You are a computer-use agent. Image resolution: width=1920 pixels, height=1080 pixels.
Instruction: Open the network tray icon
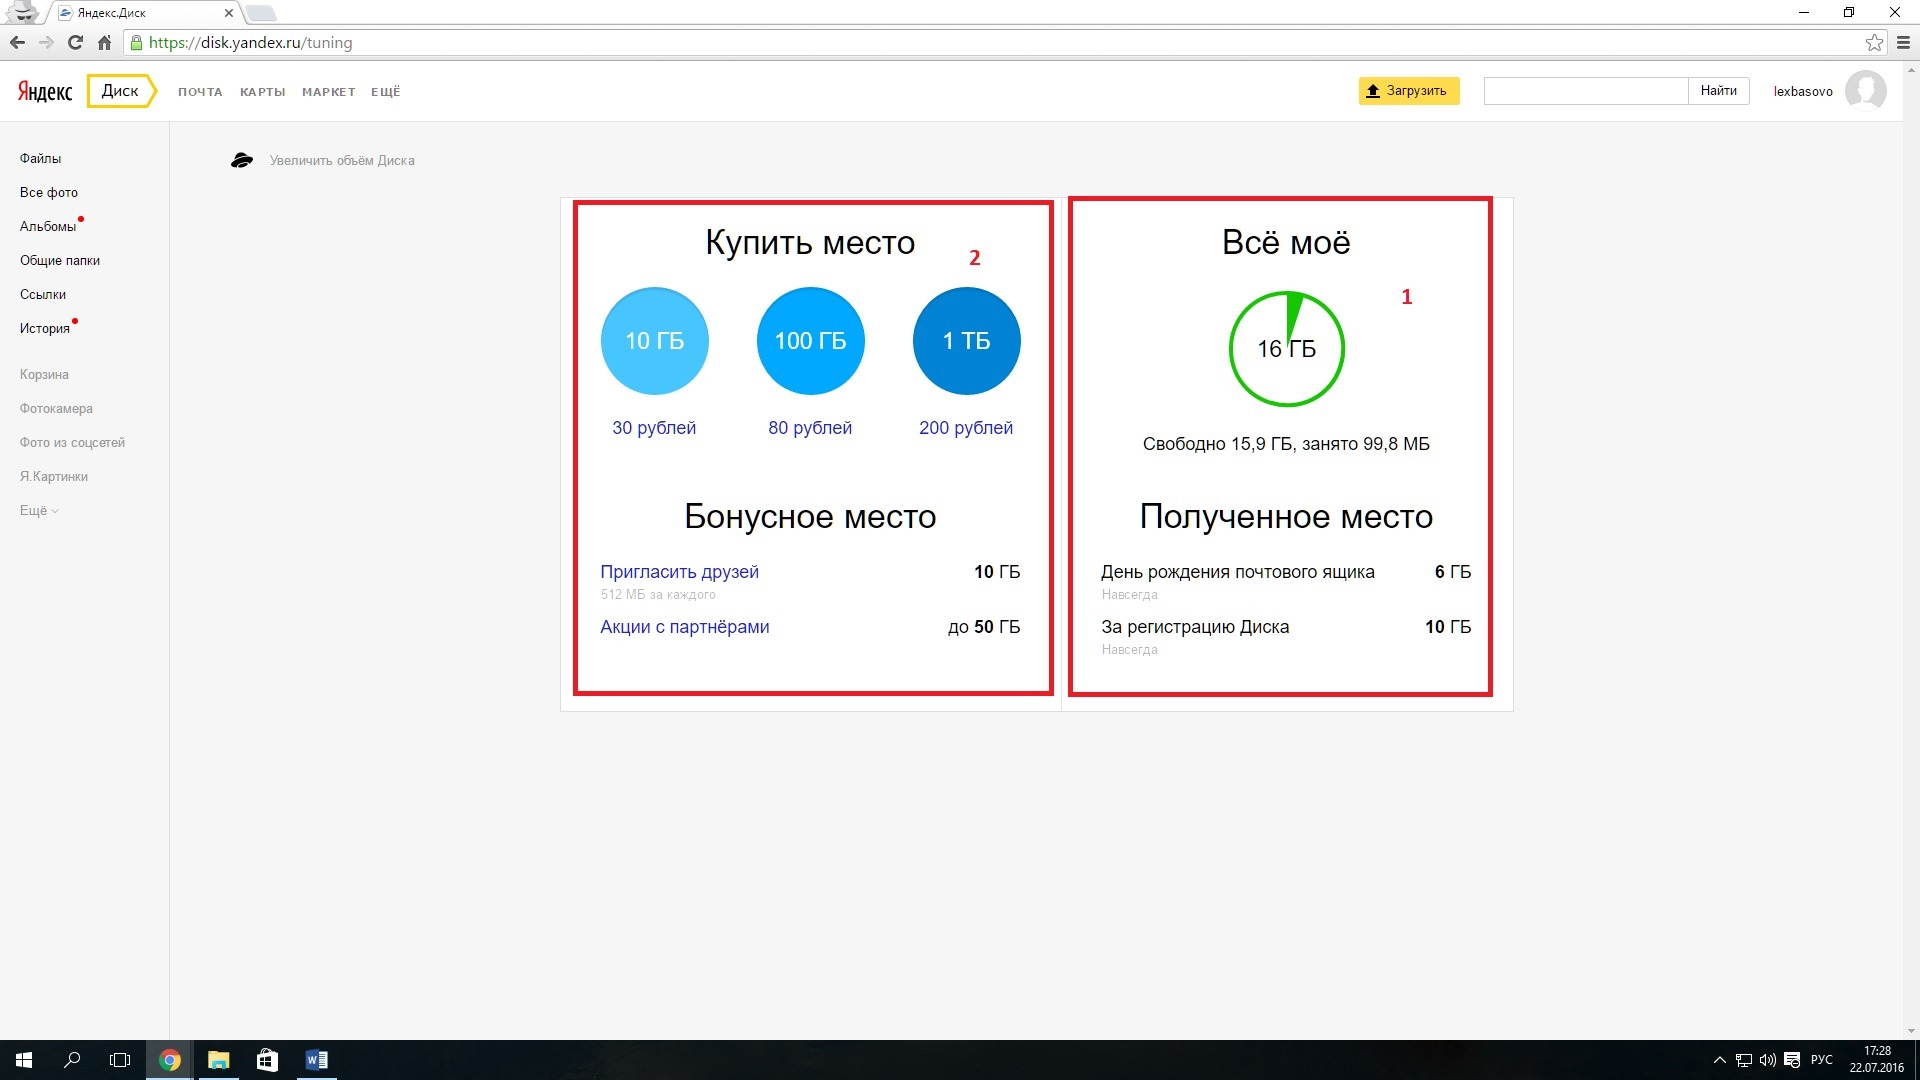point(1743,1060)
